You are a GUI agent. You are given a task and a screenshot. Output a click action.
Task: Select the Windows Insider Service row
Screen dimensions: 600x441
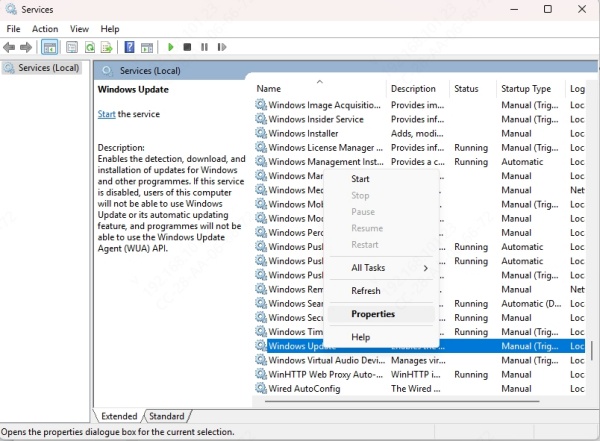[419, 119]
